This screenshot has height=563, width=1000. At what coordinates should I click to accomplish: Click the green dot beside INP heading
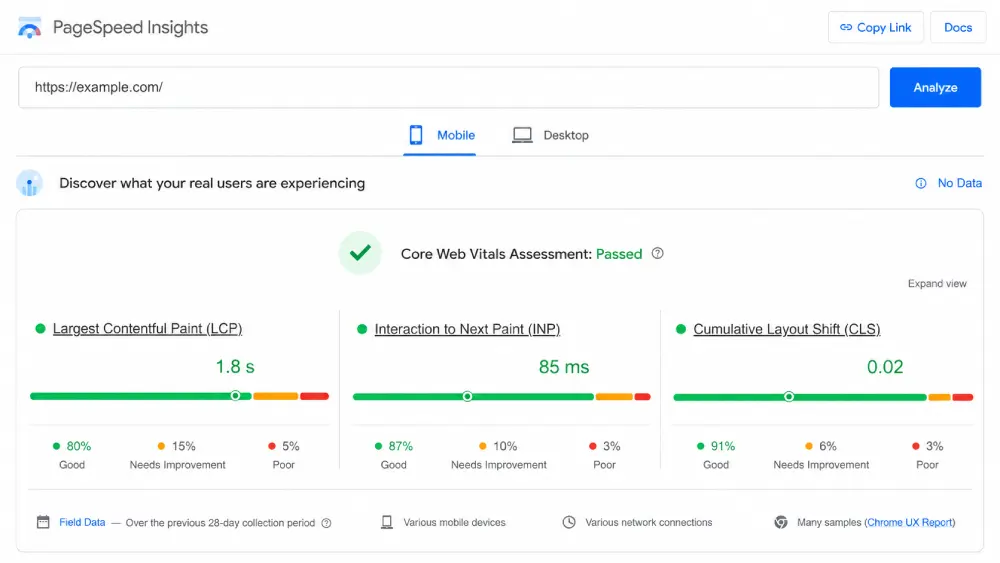coord(362,329)
